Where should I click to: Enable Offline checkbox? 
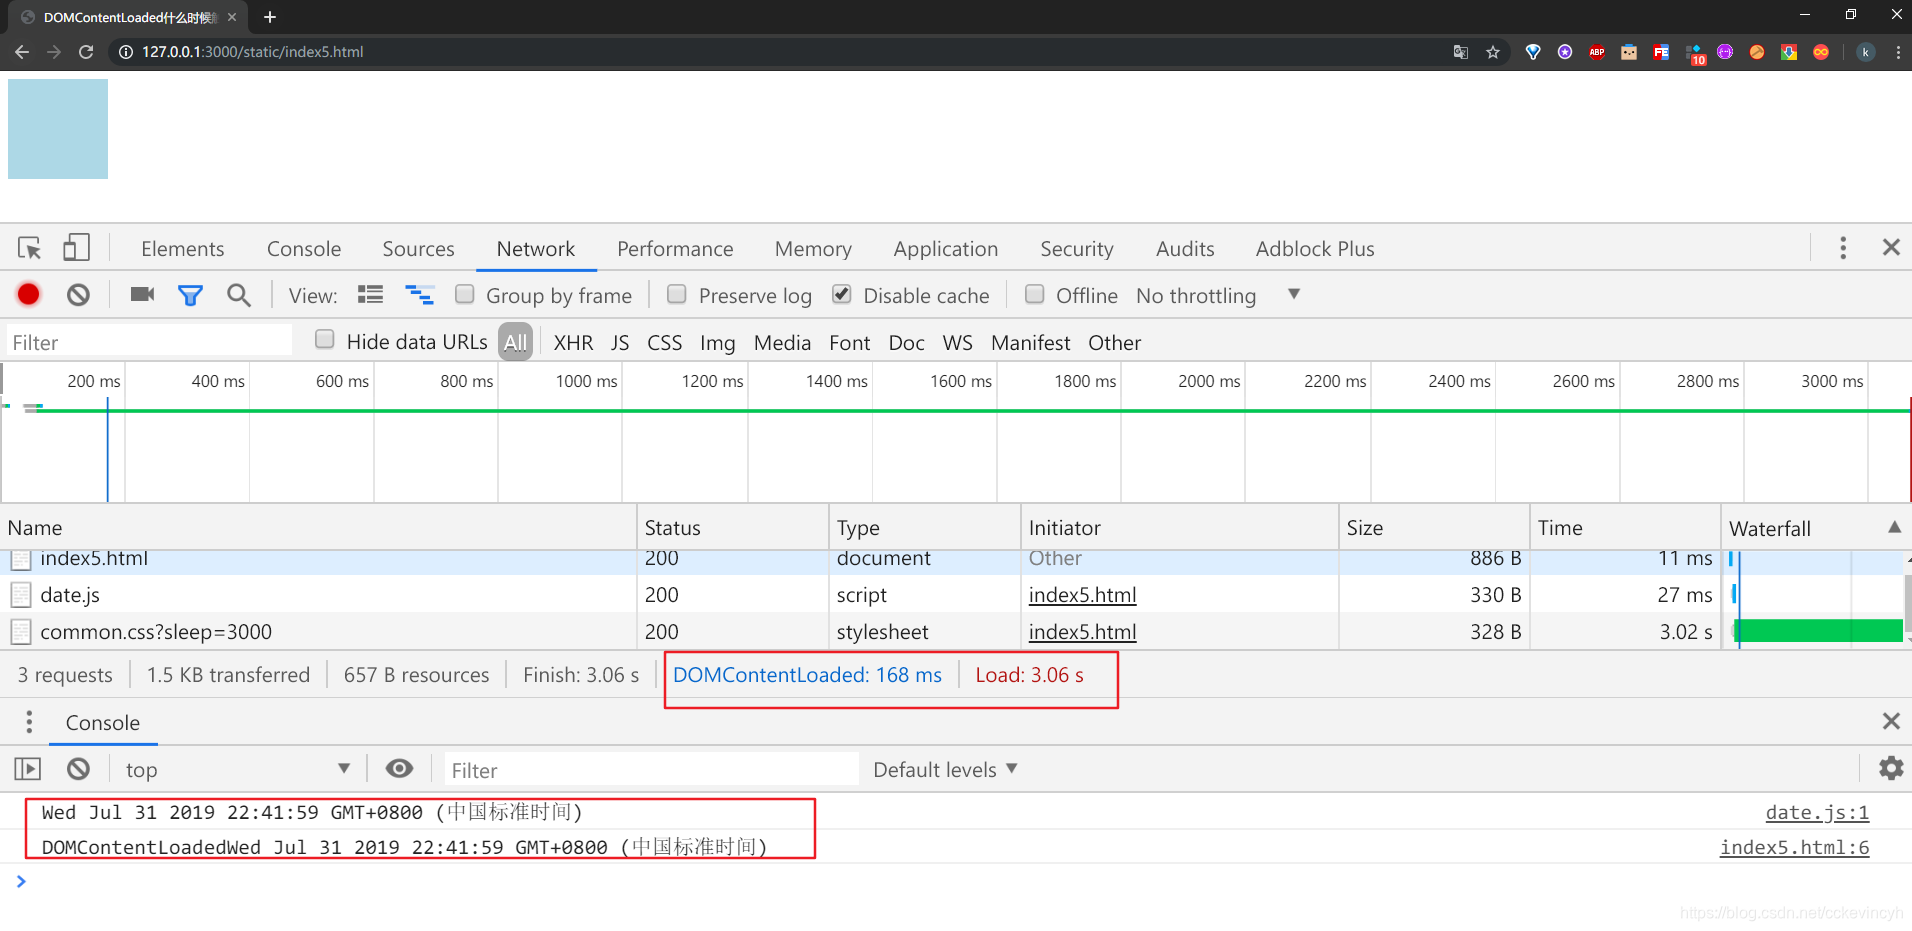click(x=1035, y=294)
